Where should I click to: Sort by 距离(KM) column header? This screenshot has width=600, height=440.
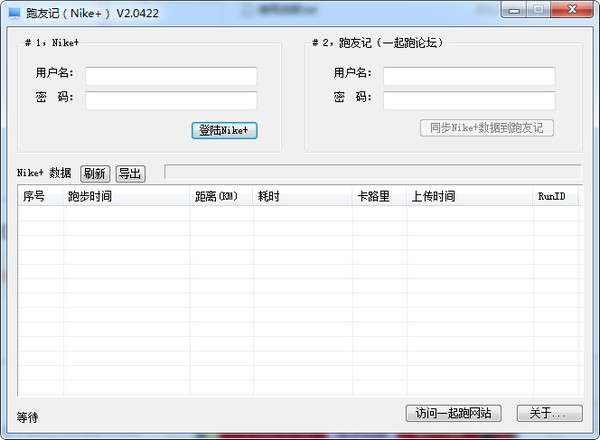click(221, 197)
